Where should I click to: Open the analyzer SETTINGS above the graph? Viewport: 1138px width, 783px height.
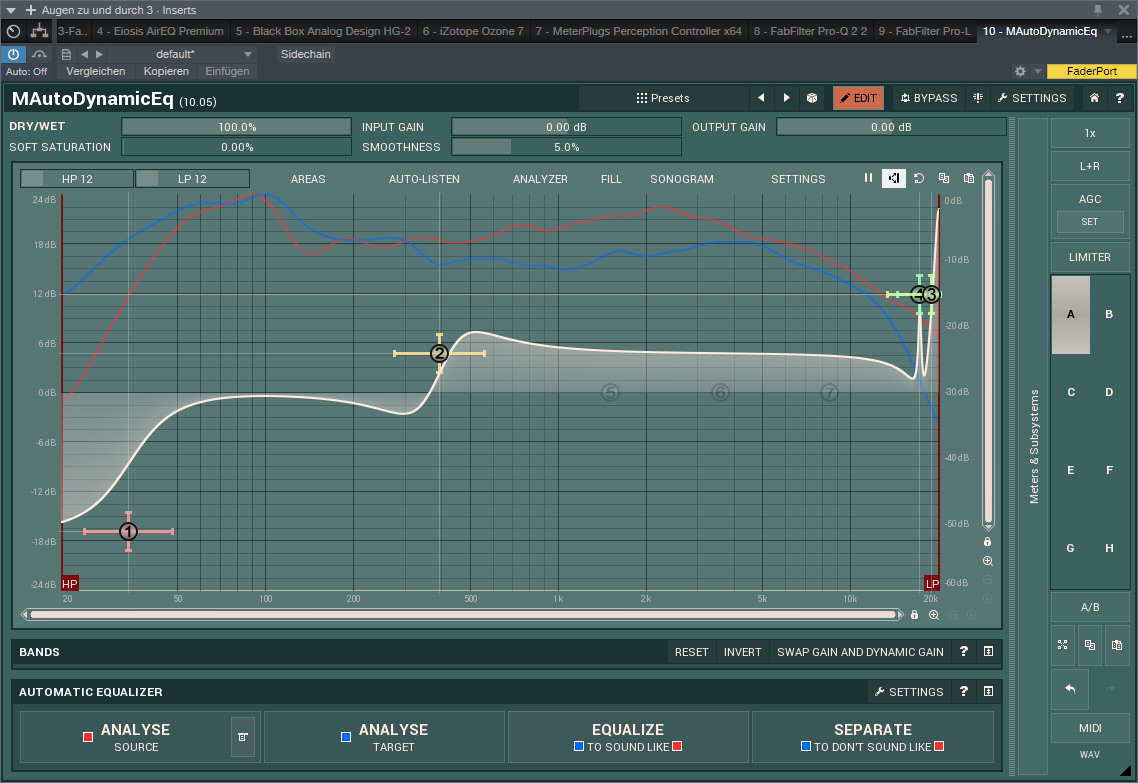coord(798,179)
